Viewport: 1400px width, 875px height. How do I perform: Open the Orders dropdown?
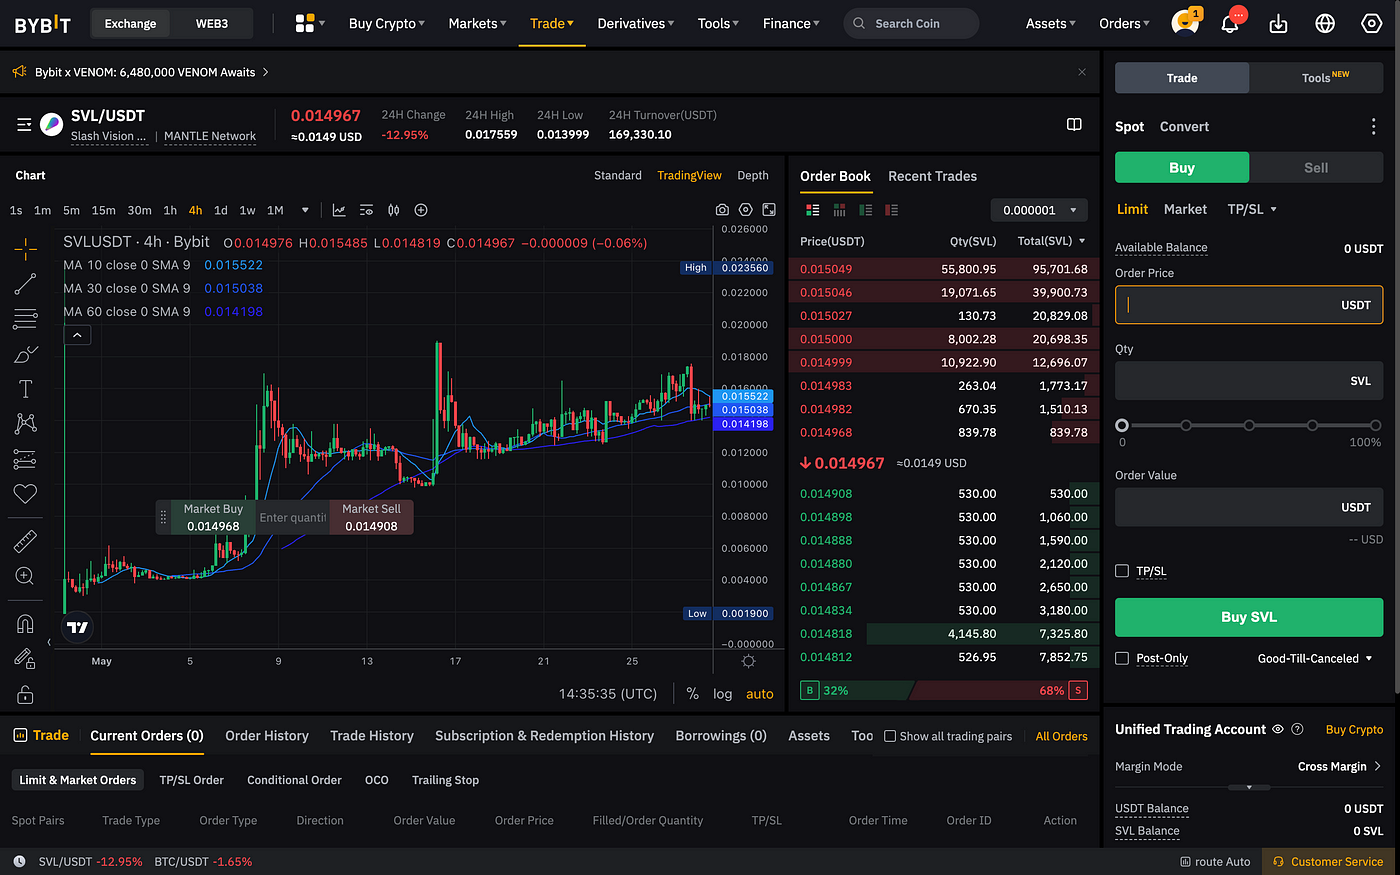(1124, 23)
